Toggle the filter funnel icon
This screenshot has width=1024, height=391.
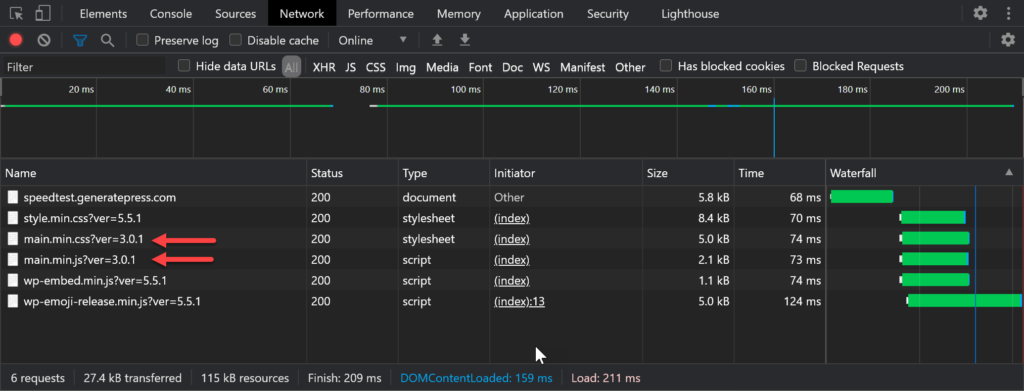(x=80, y=40)
